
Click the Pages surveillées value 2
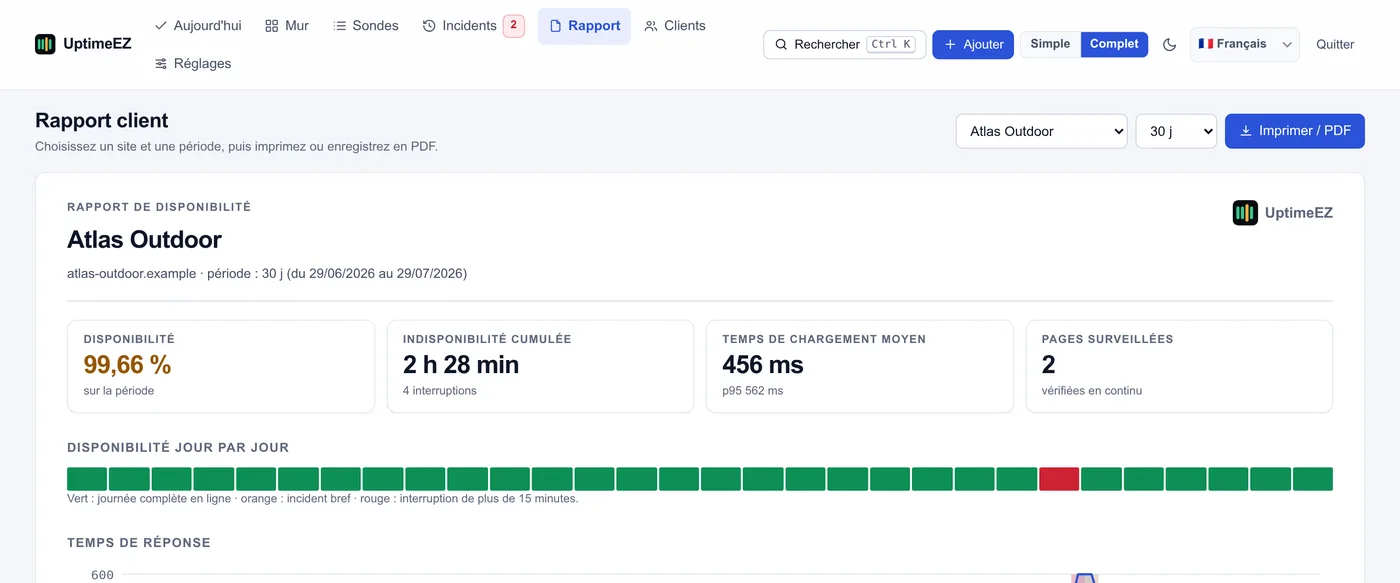click(1049, 365)
